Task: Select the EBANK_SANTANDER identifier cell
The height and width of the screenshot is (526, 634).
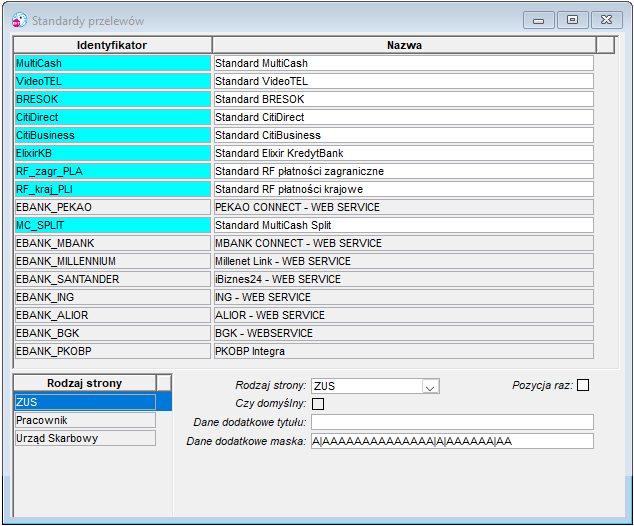Action: 113,279
